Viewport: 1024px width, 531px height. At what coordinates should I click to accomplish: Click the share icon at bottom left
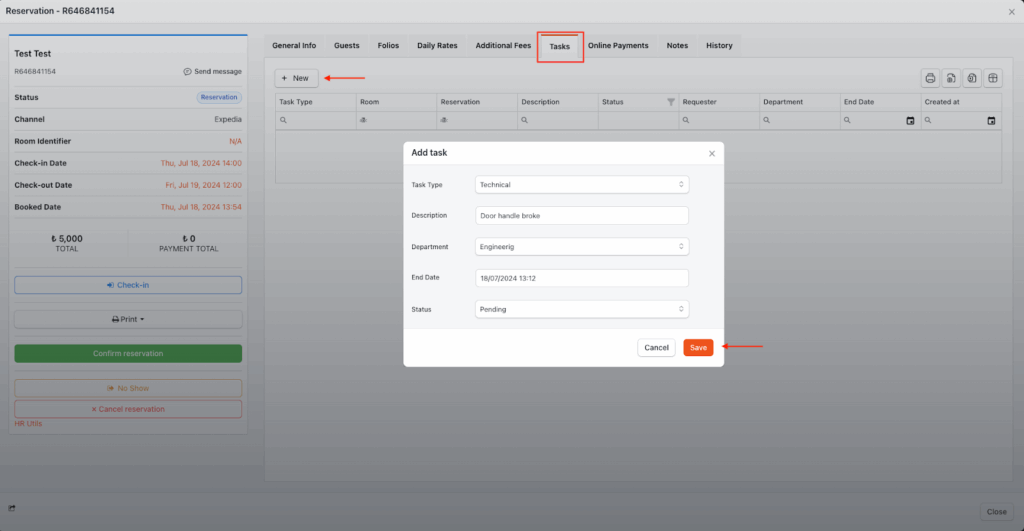13,510
